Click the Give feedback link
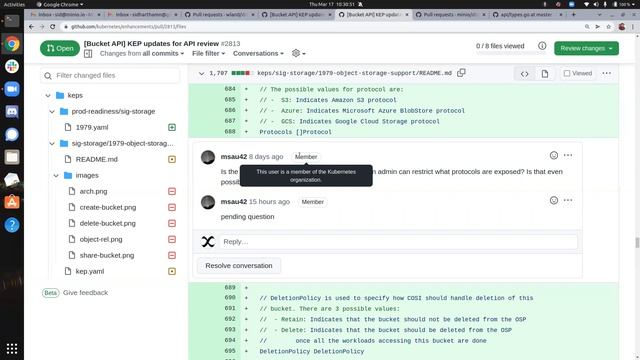Viewport: 640px width, 360px height. click(x=85, y=293)
